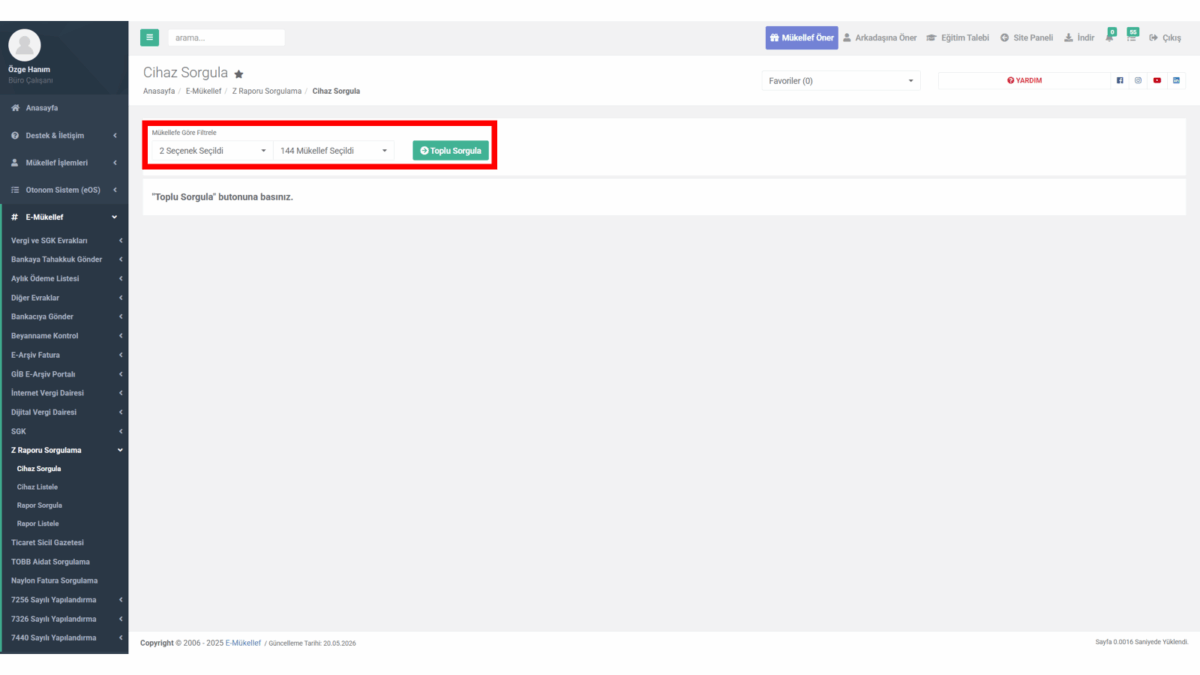Click user name Özge Hanım
The image size is (1200, 675).
pyautogui.click(x=29, y=69)
